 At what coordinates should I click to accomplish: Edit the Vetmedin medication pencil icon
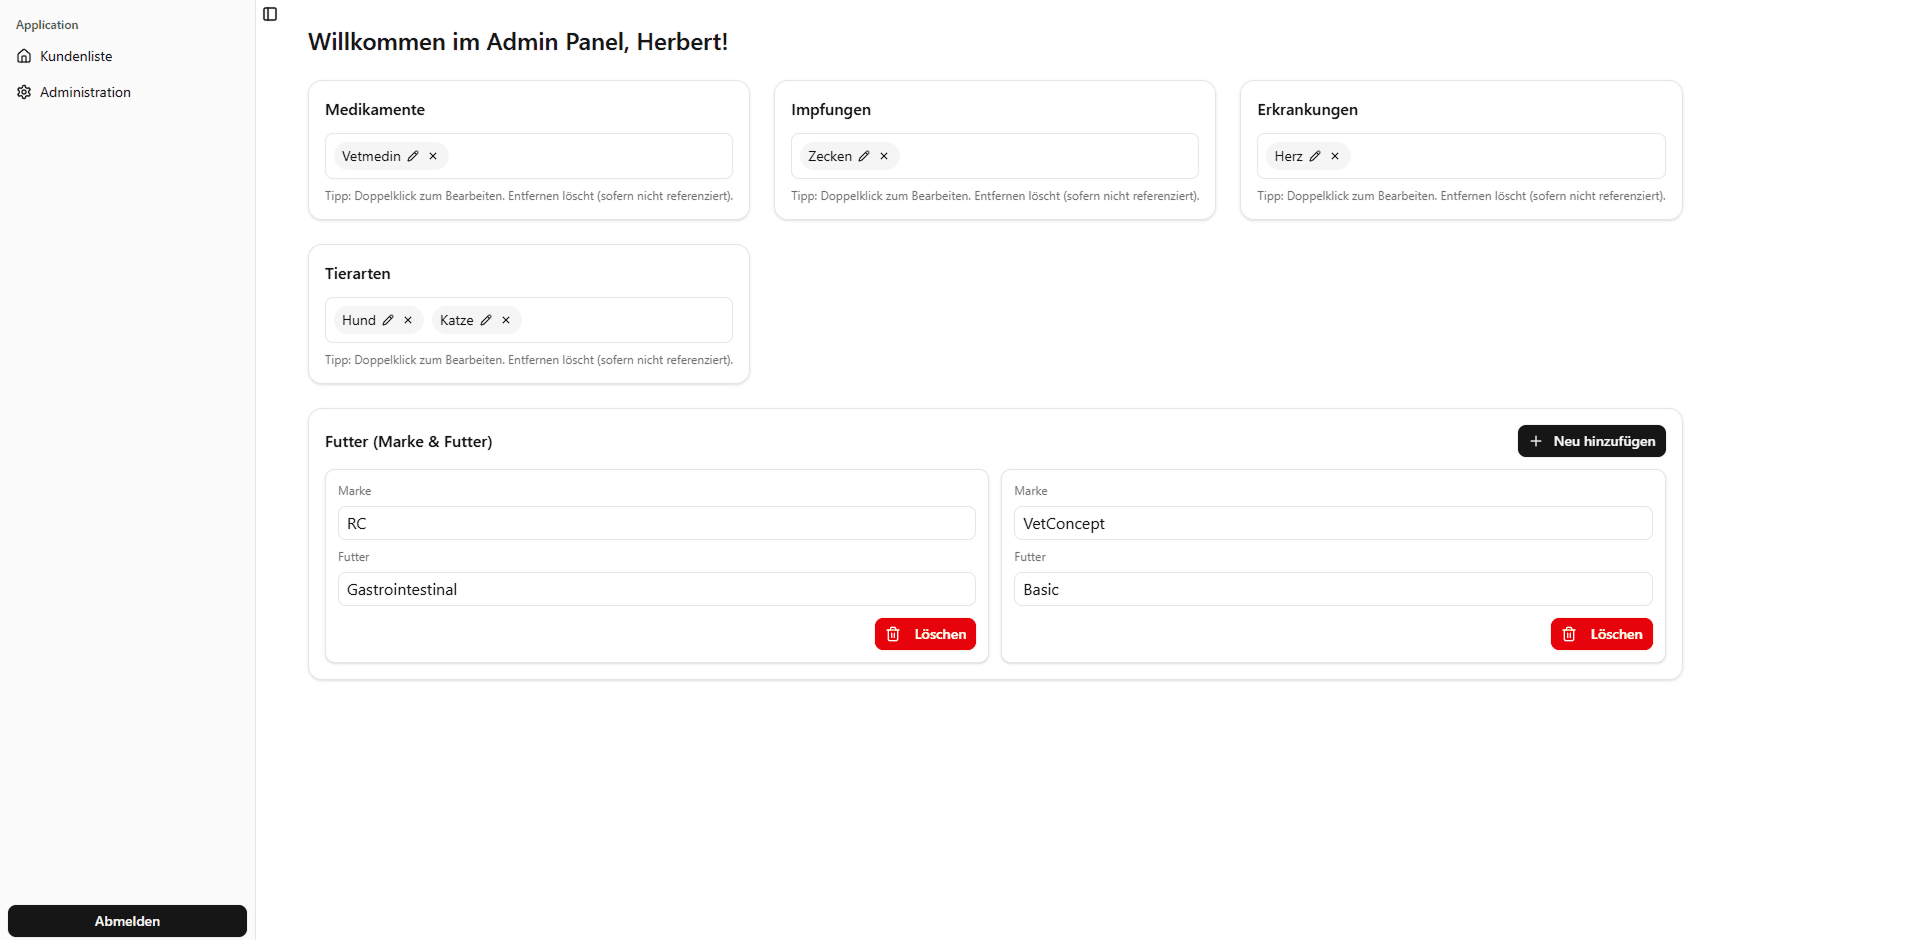413,156
